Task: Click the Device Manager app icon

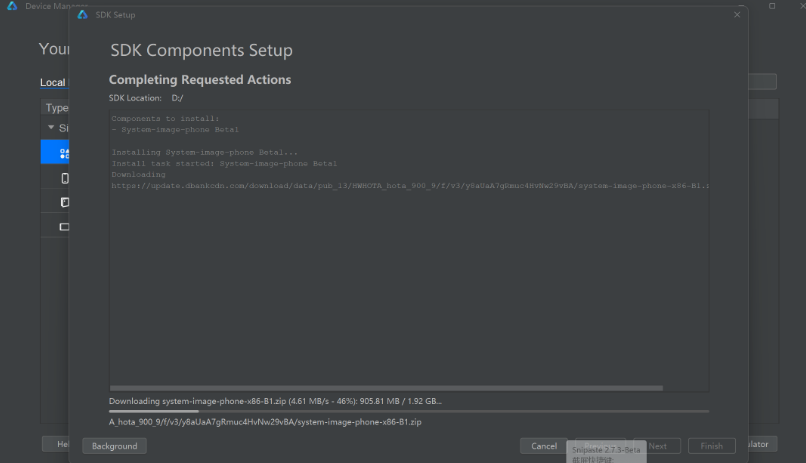Action: click(12, 6)
